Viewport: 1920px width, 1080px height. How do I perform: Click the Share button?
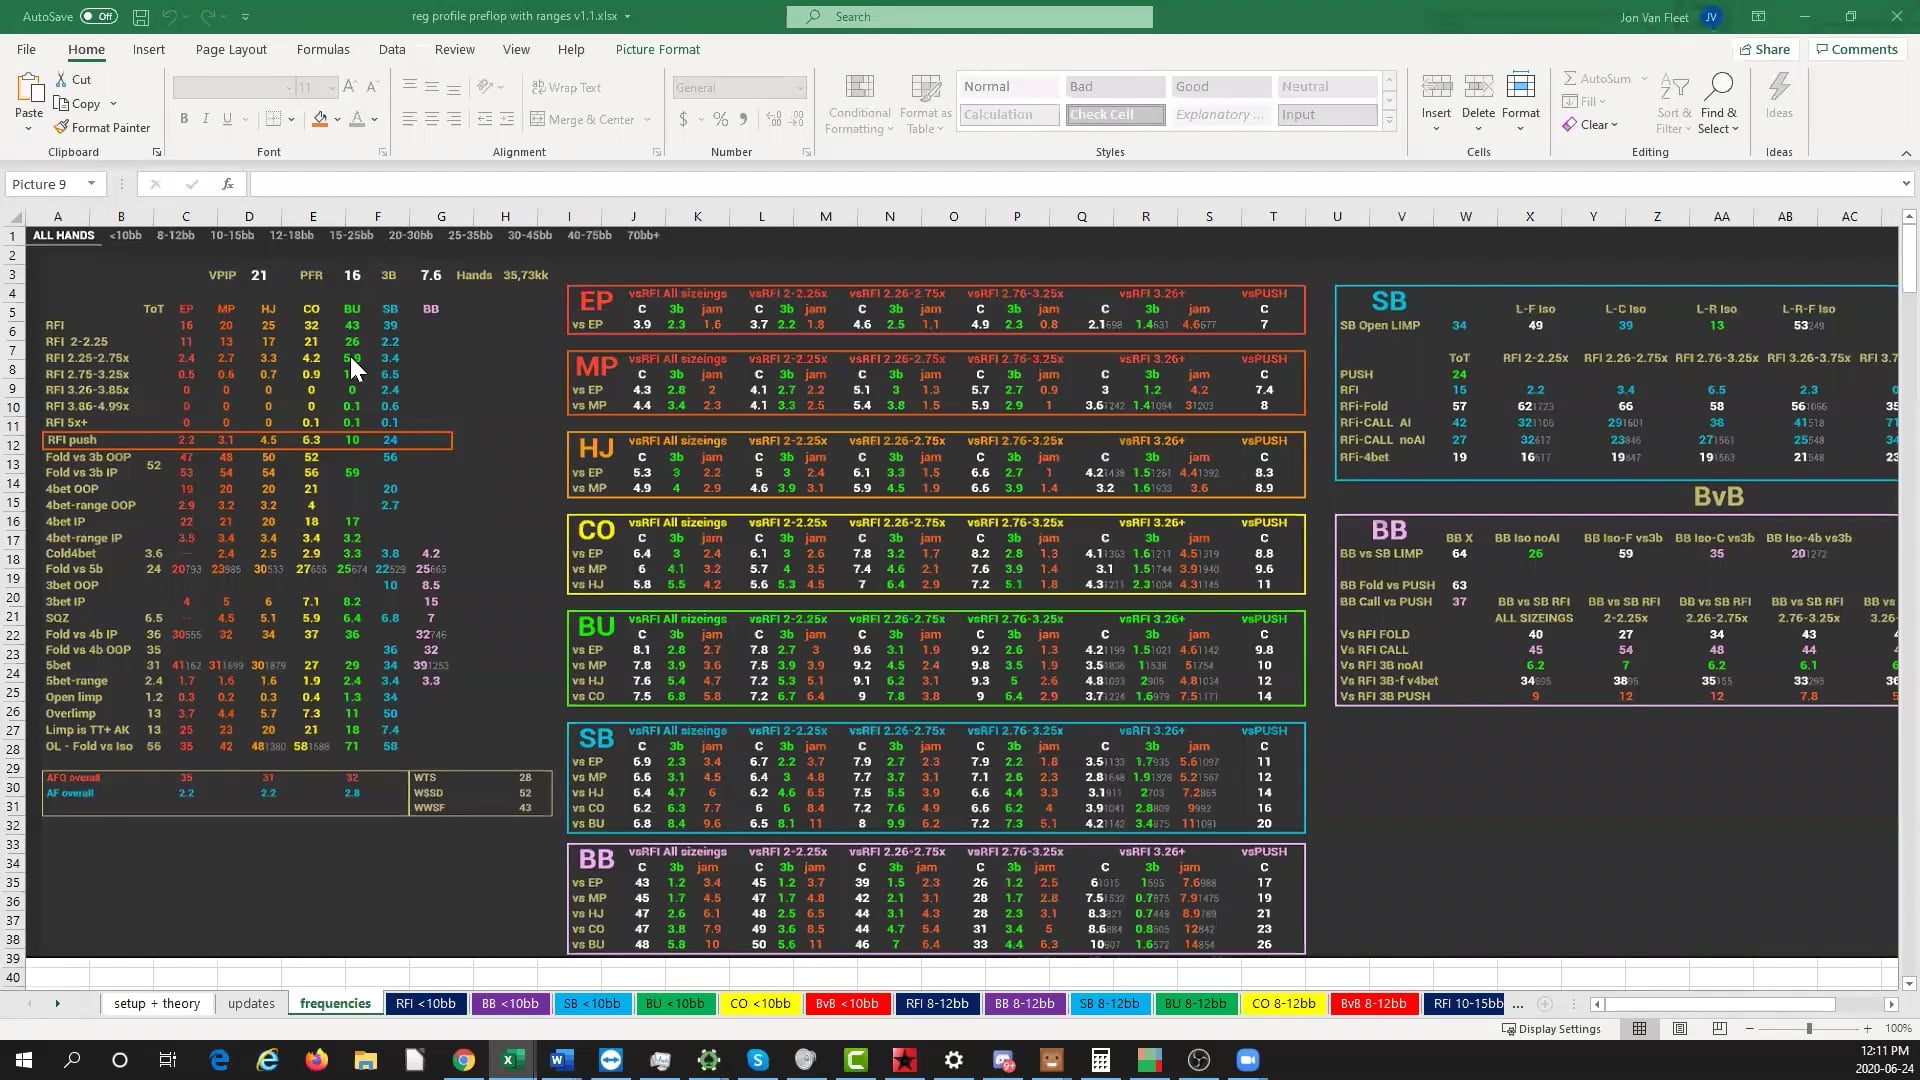(1765, 49)
